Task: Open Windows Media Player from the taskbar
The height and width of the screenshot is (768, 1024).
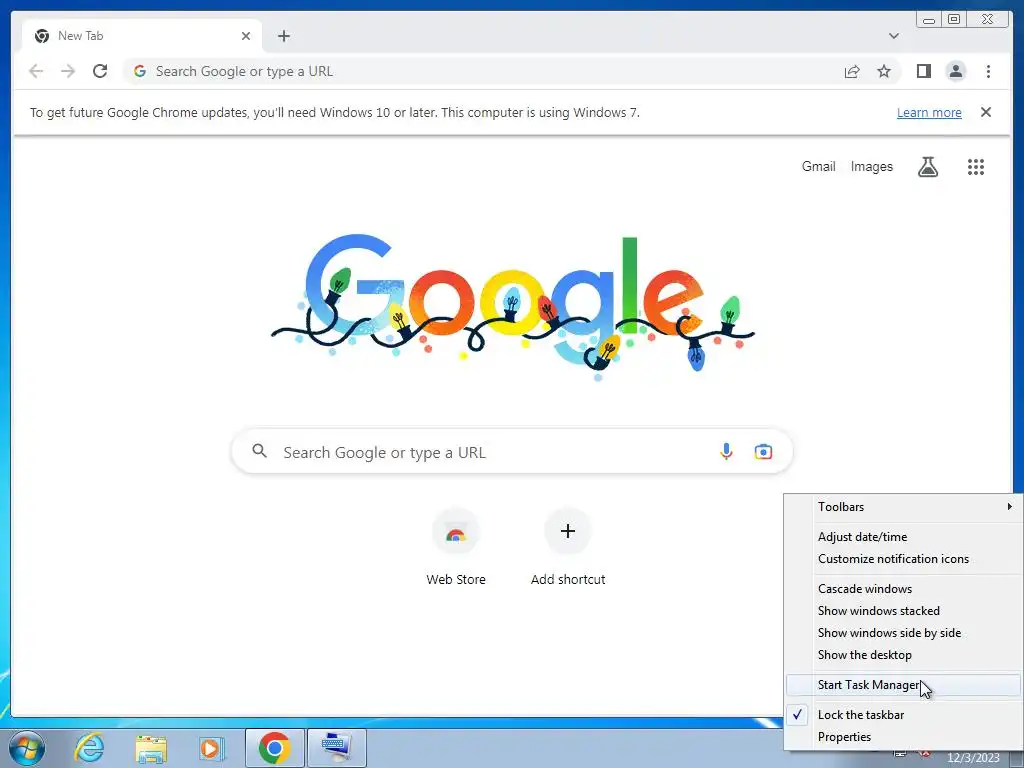Action: pos(210,748)
